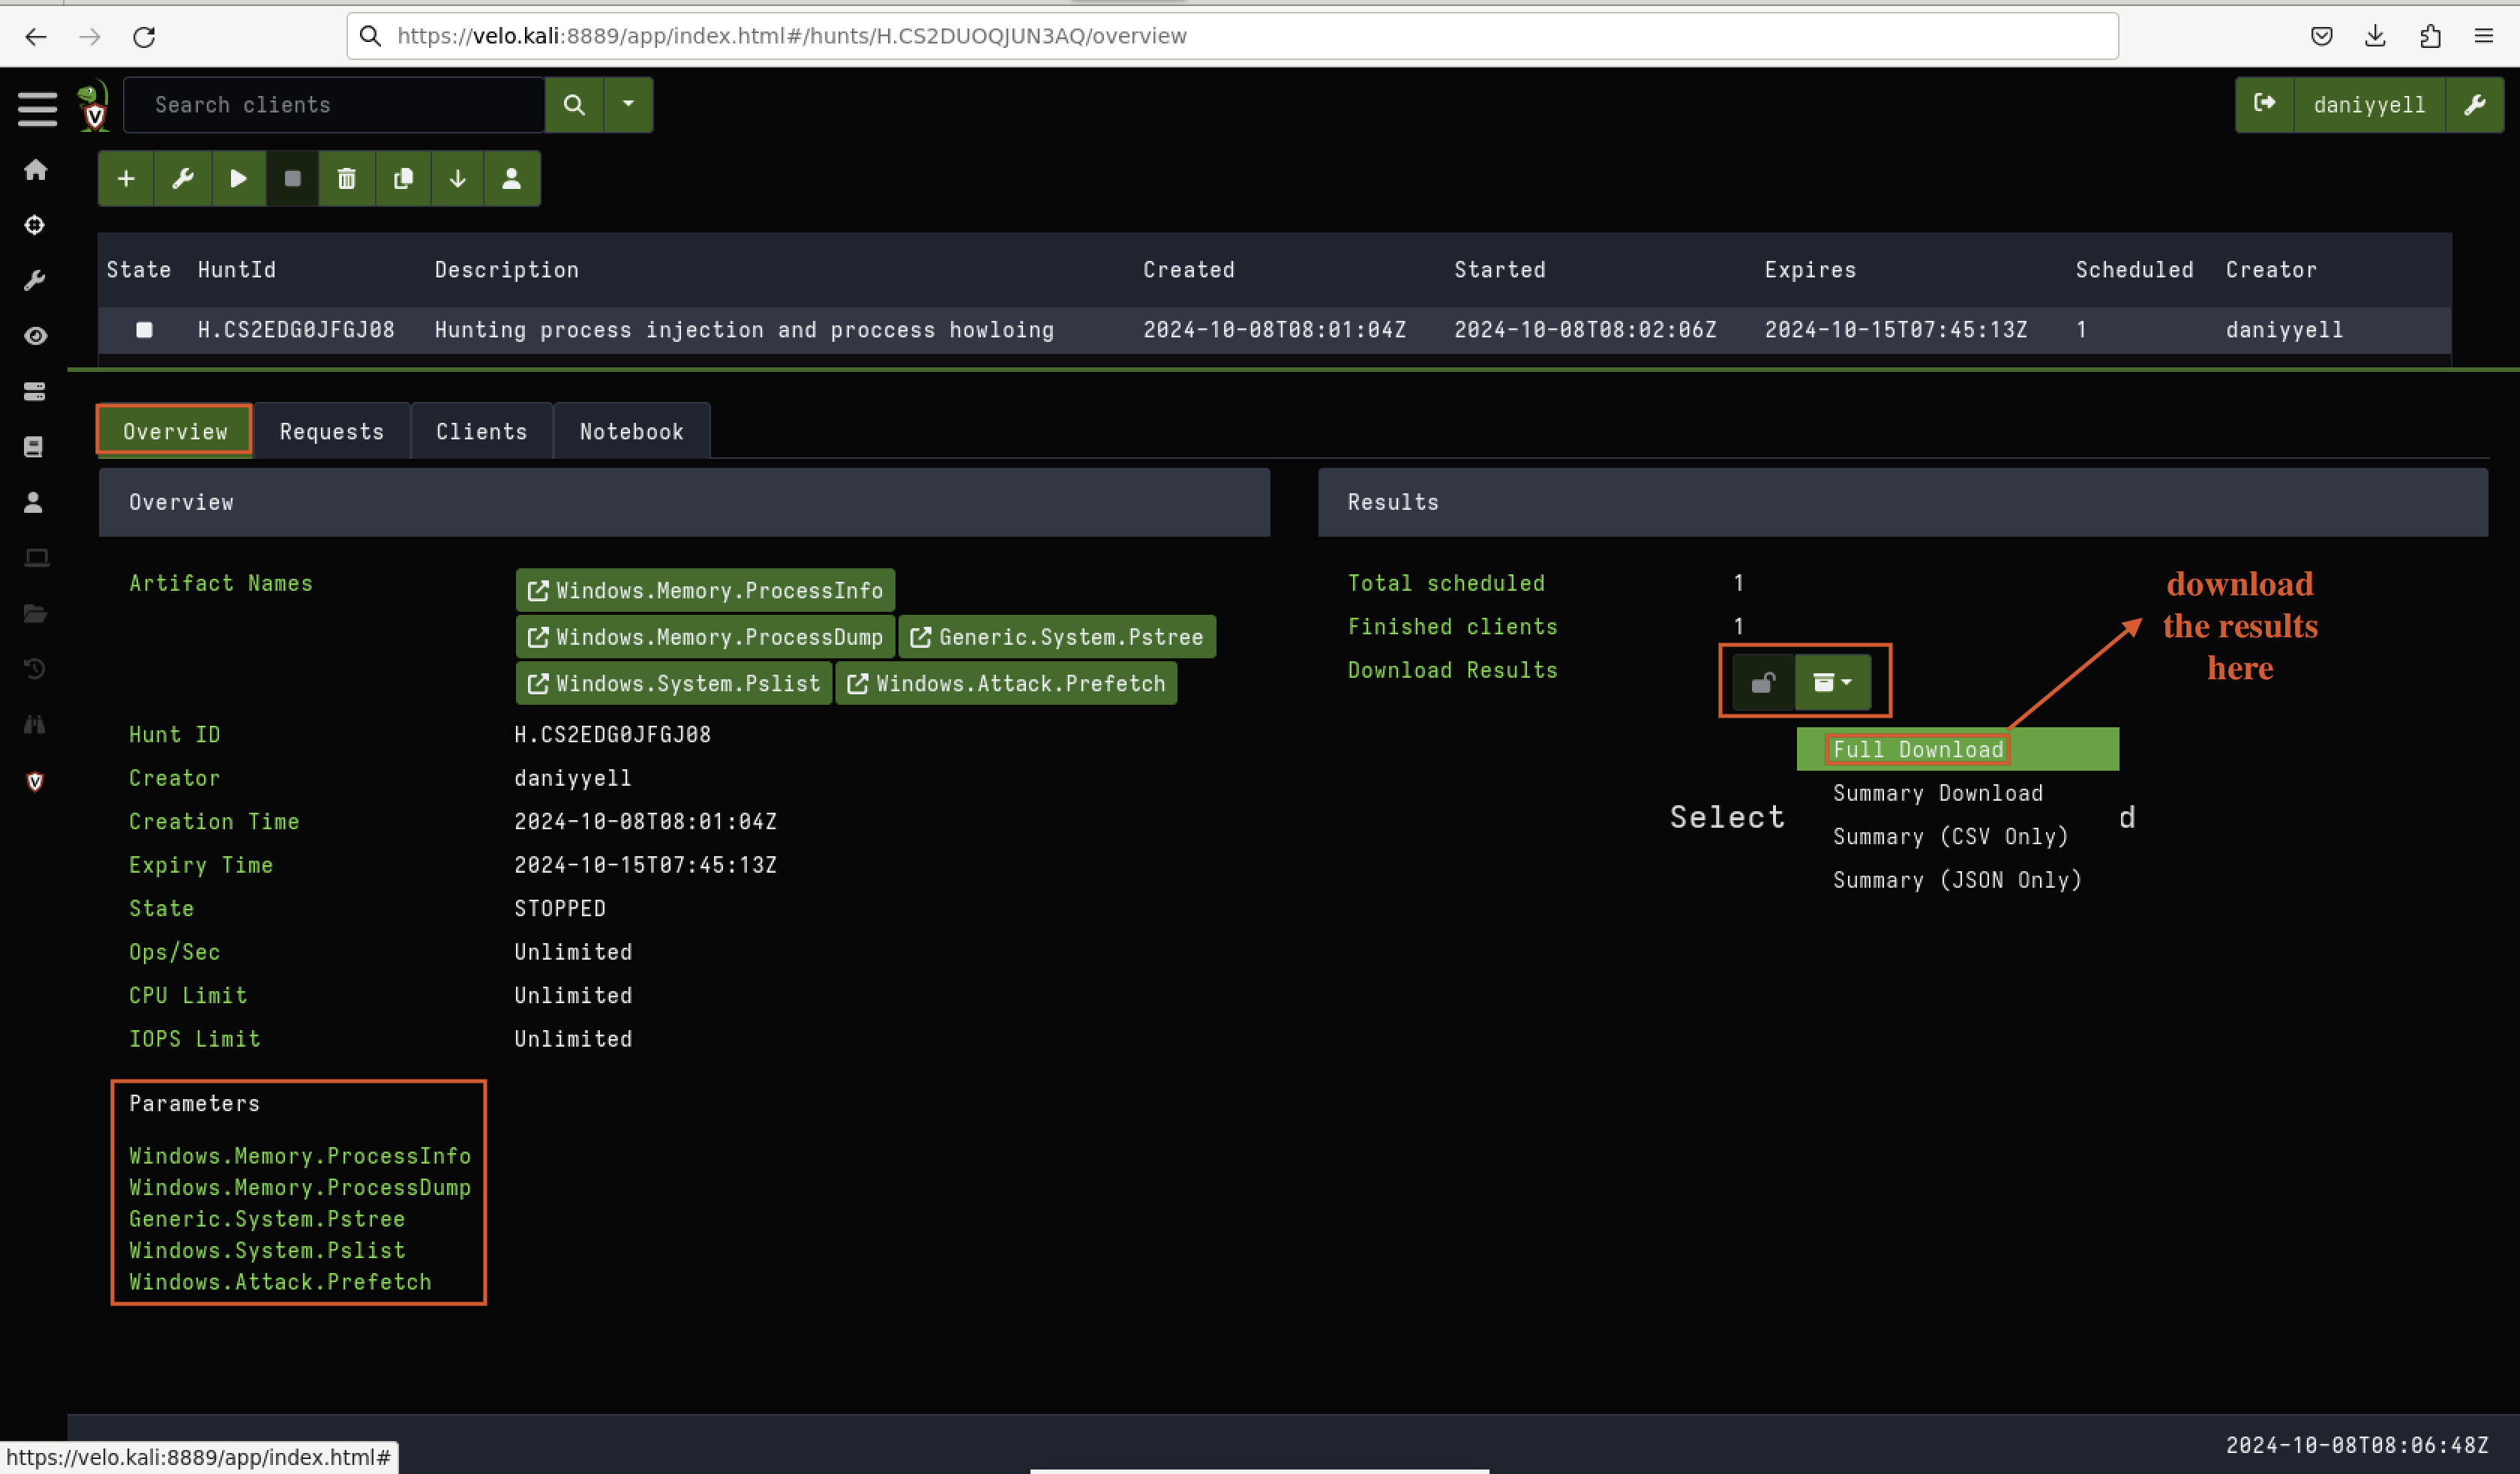Open Server Events eye sidebar icon
Screen dimensions: 2520x1474
point(35,336)
